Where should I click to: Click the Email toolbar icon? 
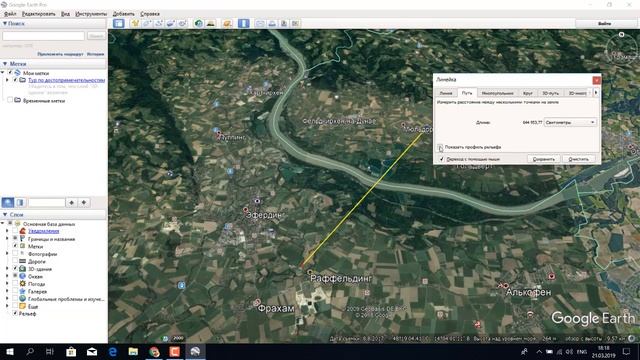pos(260,23)
